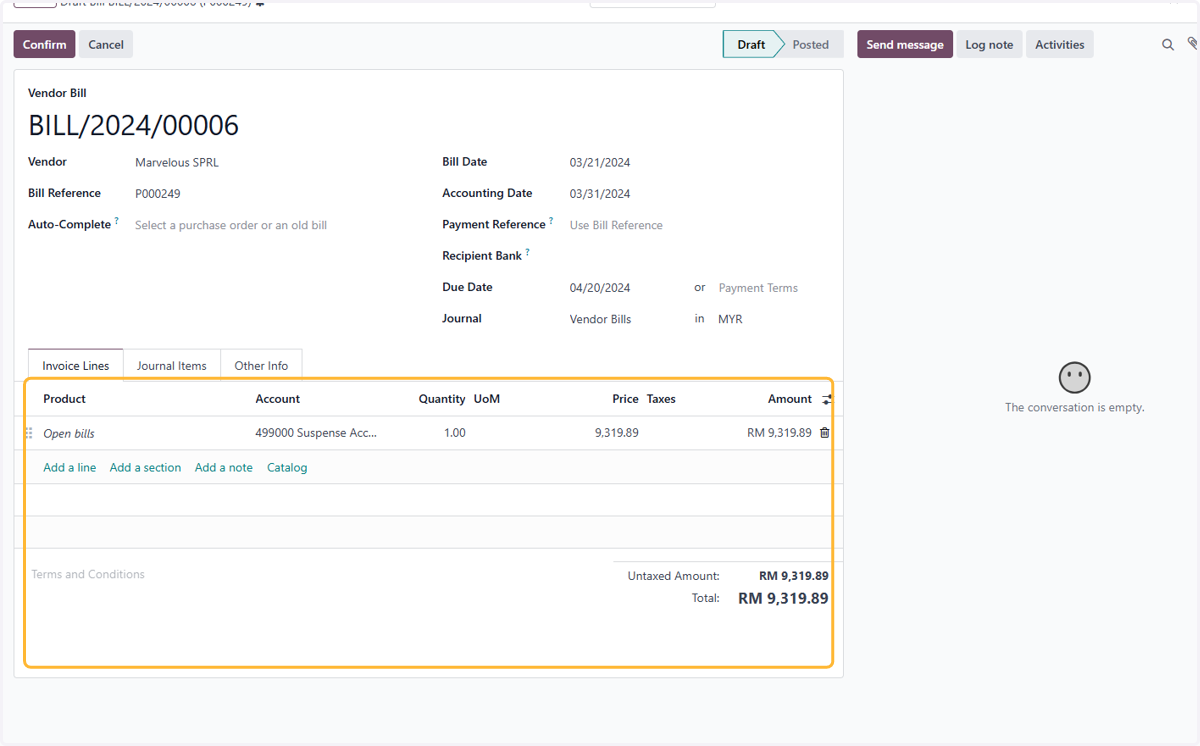The width and height of the screenshot is (1200, 746).
Task: Select the bill number BILL/2024/00006
Action: [x=134, y=125]
